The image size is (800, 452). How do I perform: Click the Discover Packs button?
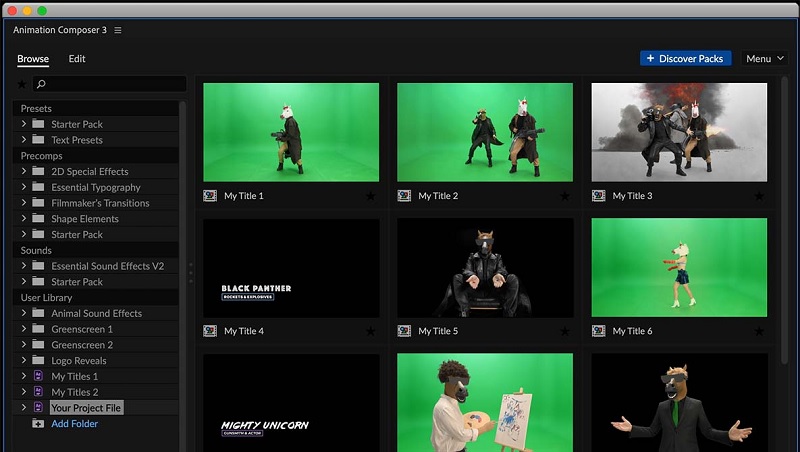686,59
